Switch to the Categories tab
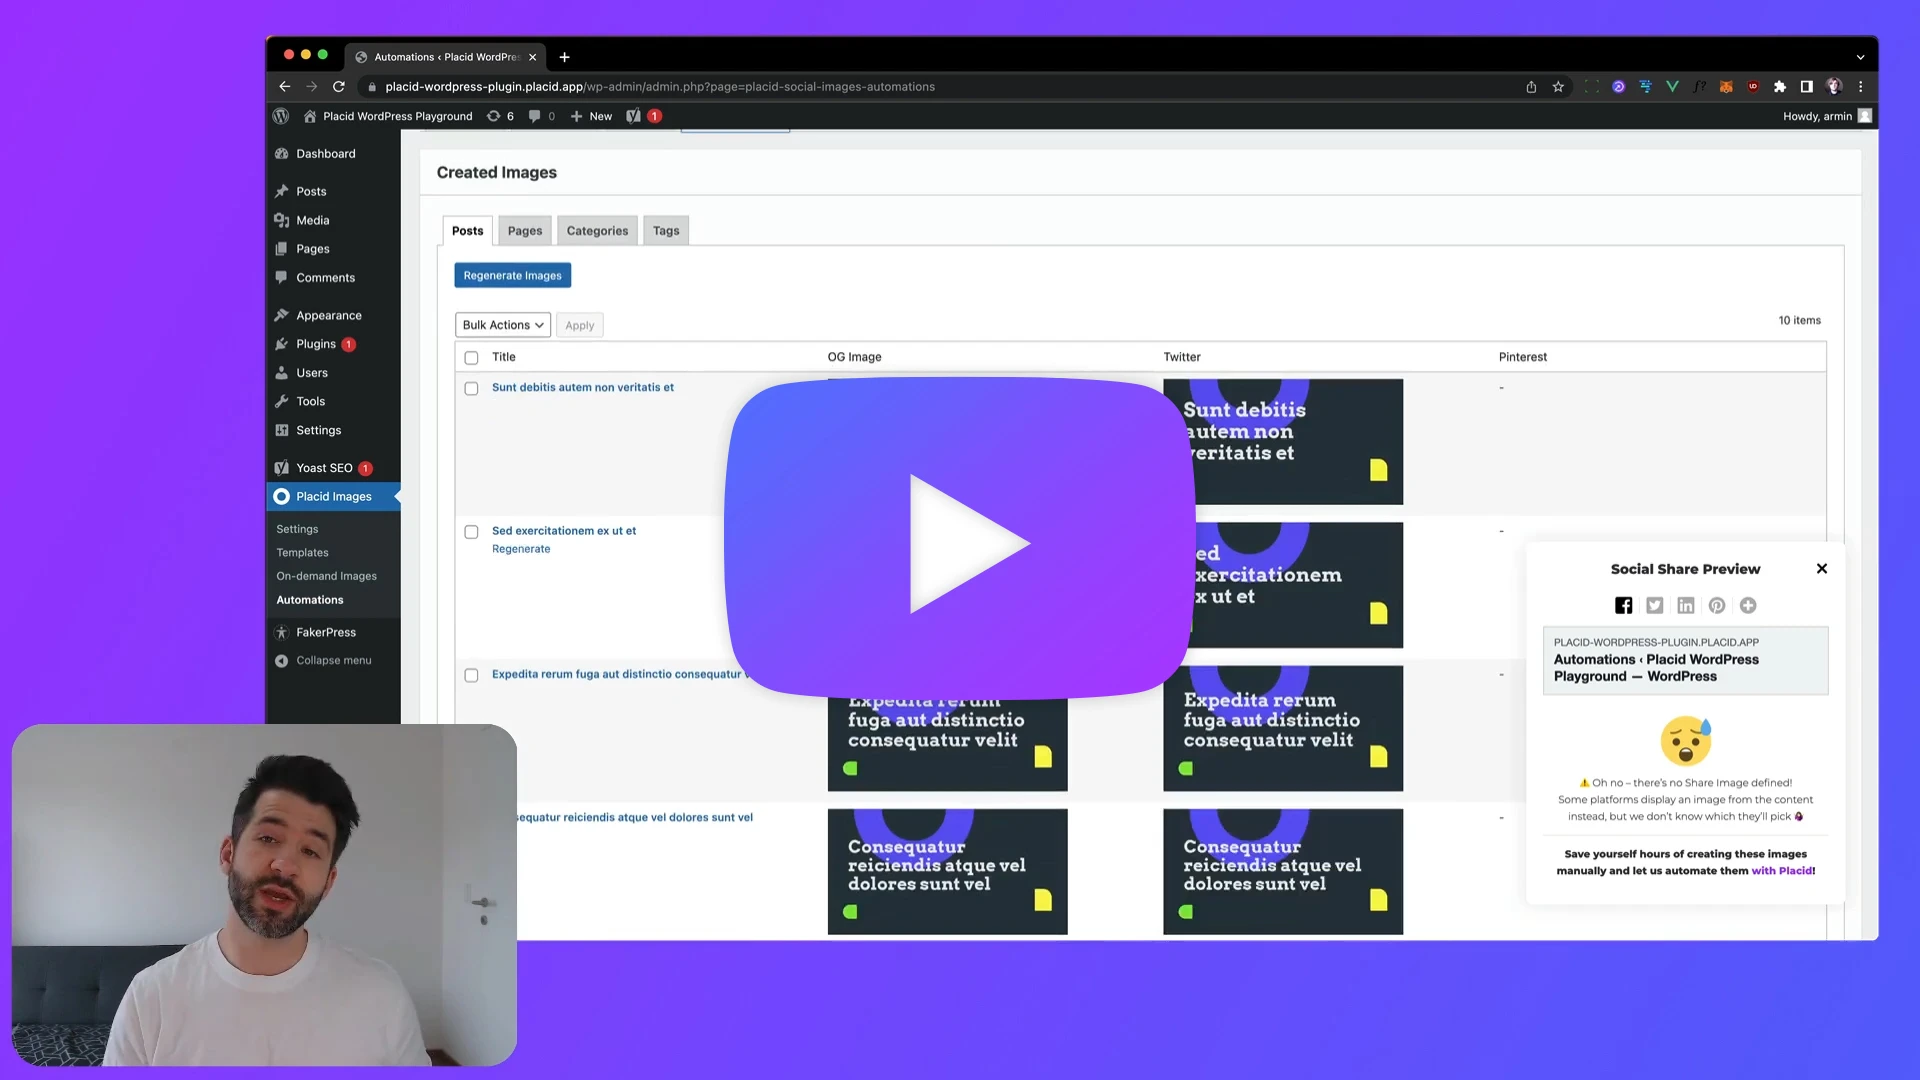The height and width of the screenshot is (1080, 1920). (x=597, y=231)
